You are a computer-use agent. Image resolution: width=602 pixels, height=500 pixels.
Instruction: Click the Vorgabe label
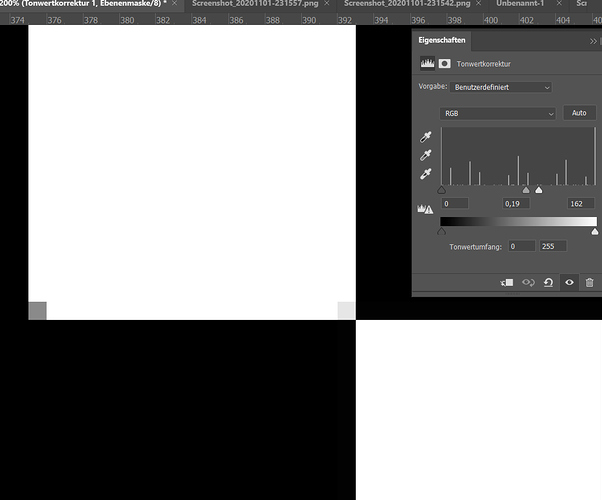coord(433,87)
